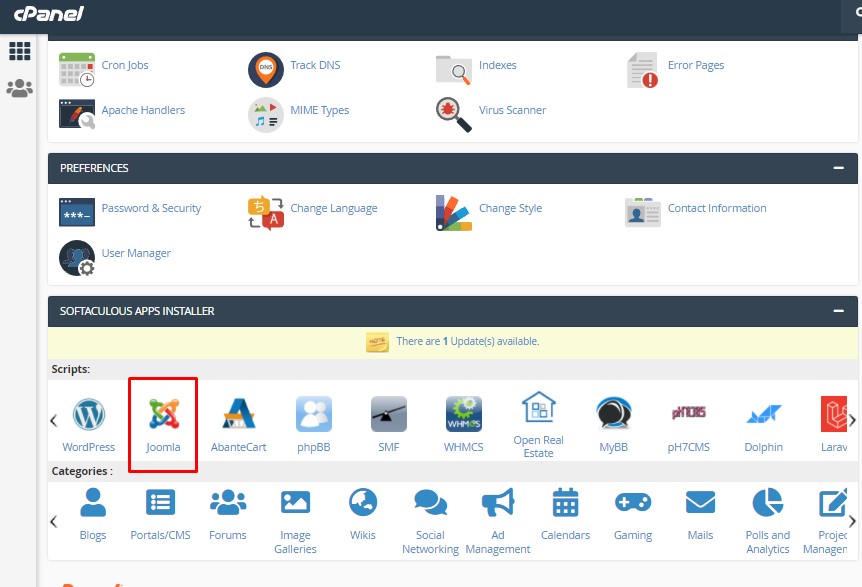Click the sidebar user management people icon
The width and height of the screenshot is (862, 587).
(x=20, y=88)
